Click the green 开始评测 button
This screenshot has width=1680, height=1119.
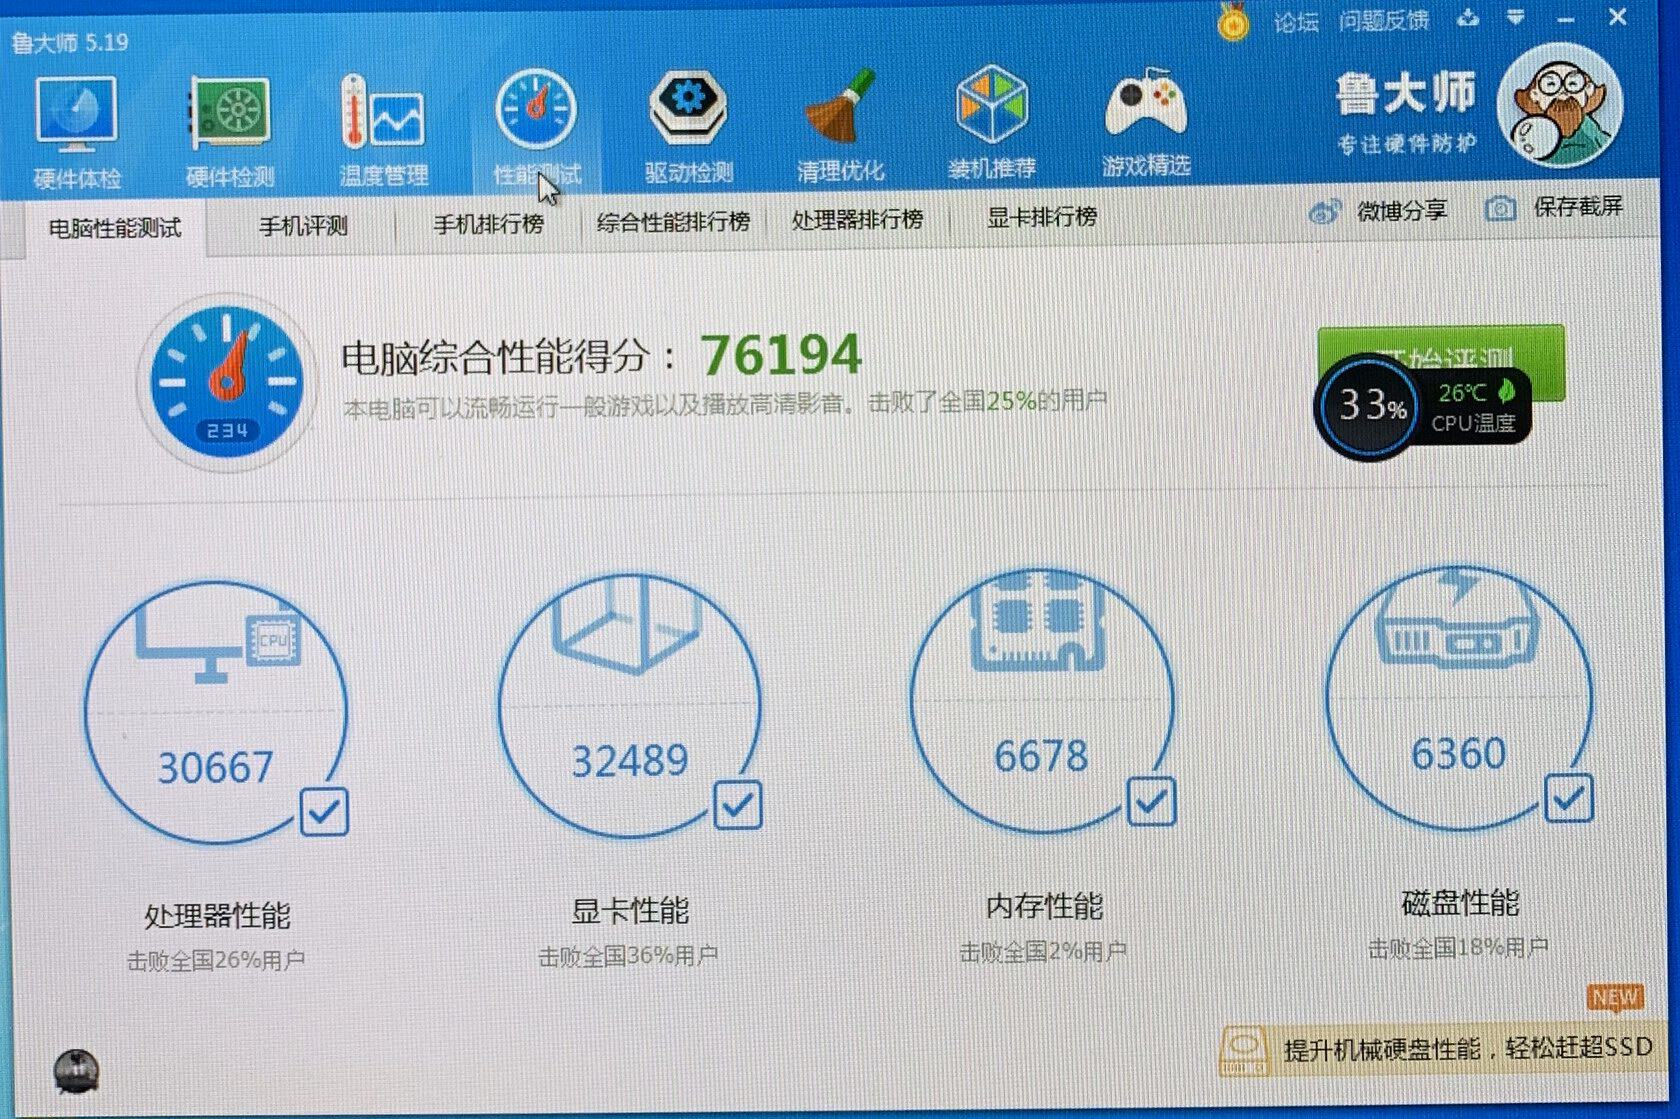1441,363
